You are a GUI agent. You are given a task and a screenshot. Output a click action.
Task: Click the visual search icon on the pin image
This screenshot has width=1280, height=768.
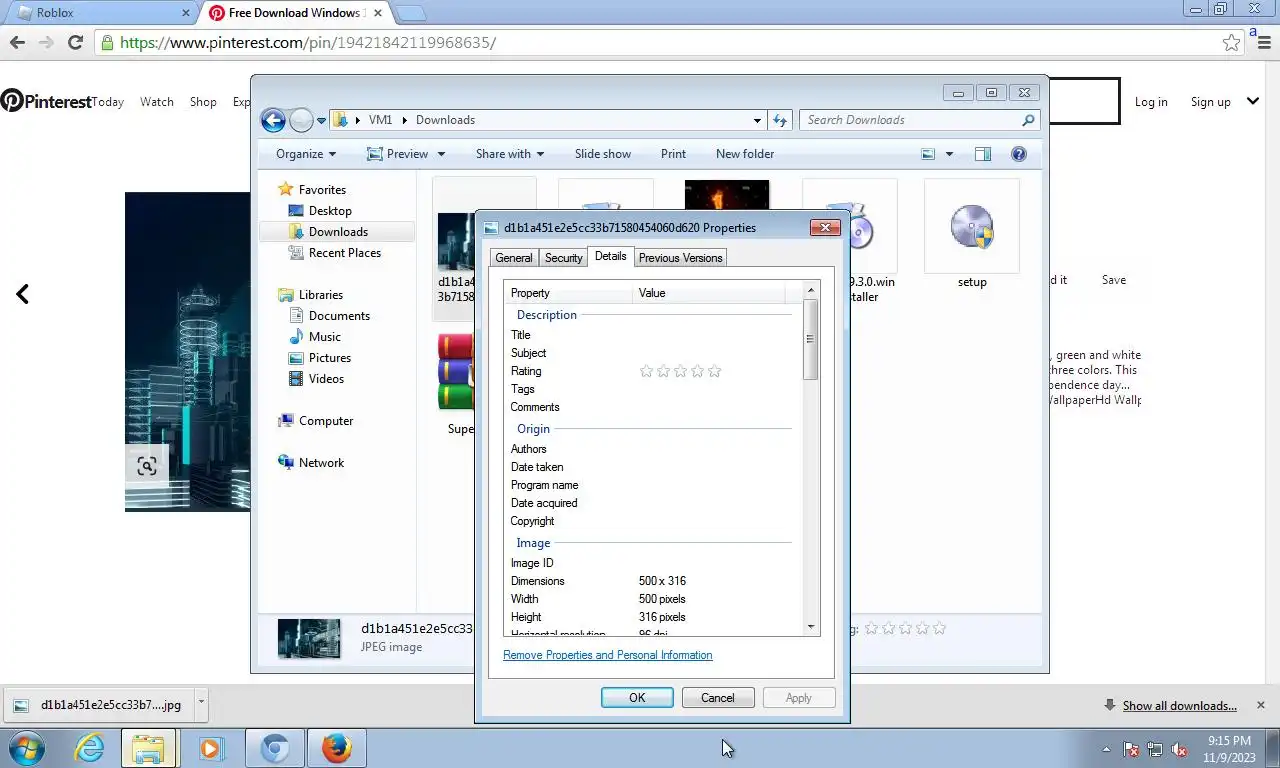(x=147, y=466)
